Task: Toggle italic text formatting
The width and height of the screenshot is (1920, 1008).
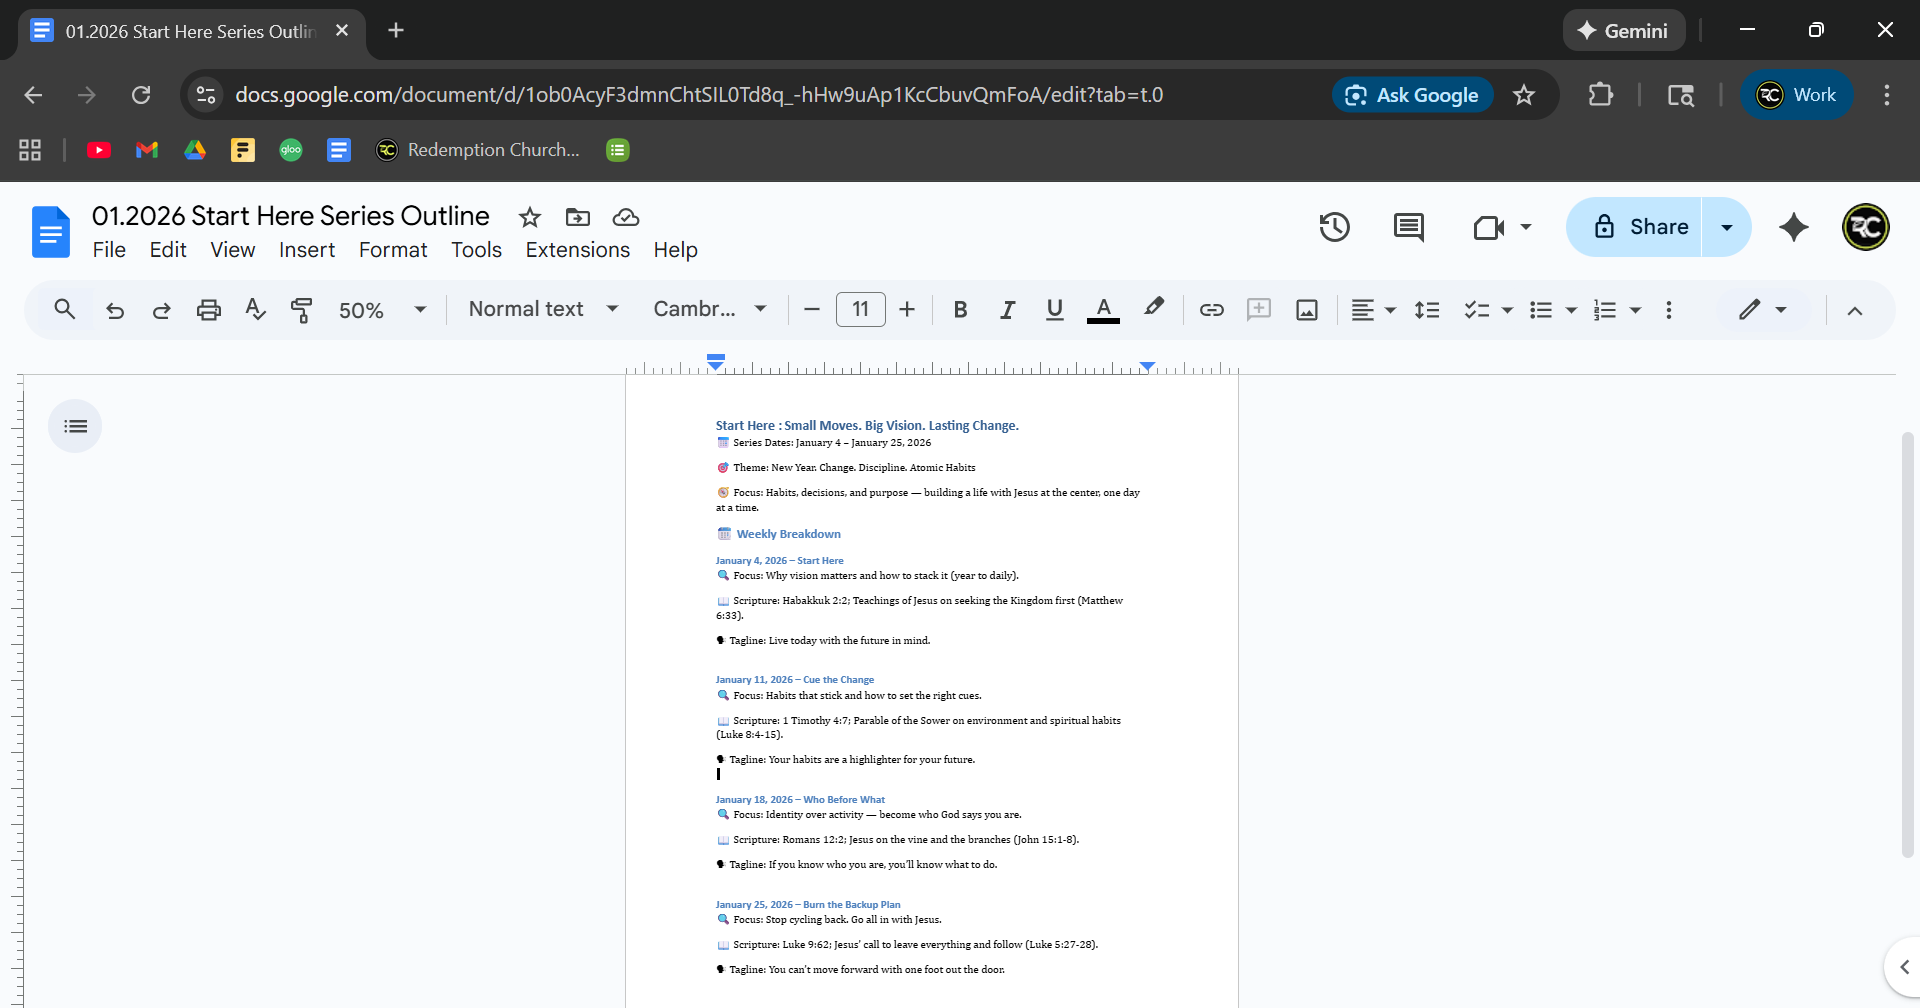Action: pyautogui.click(x=1007, y=310)
